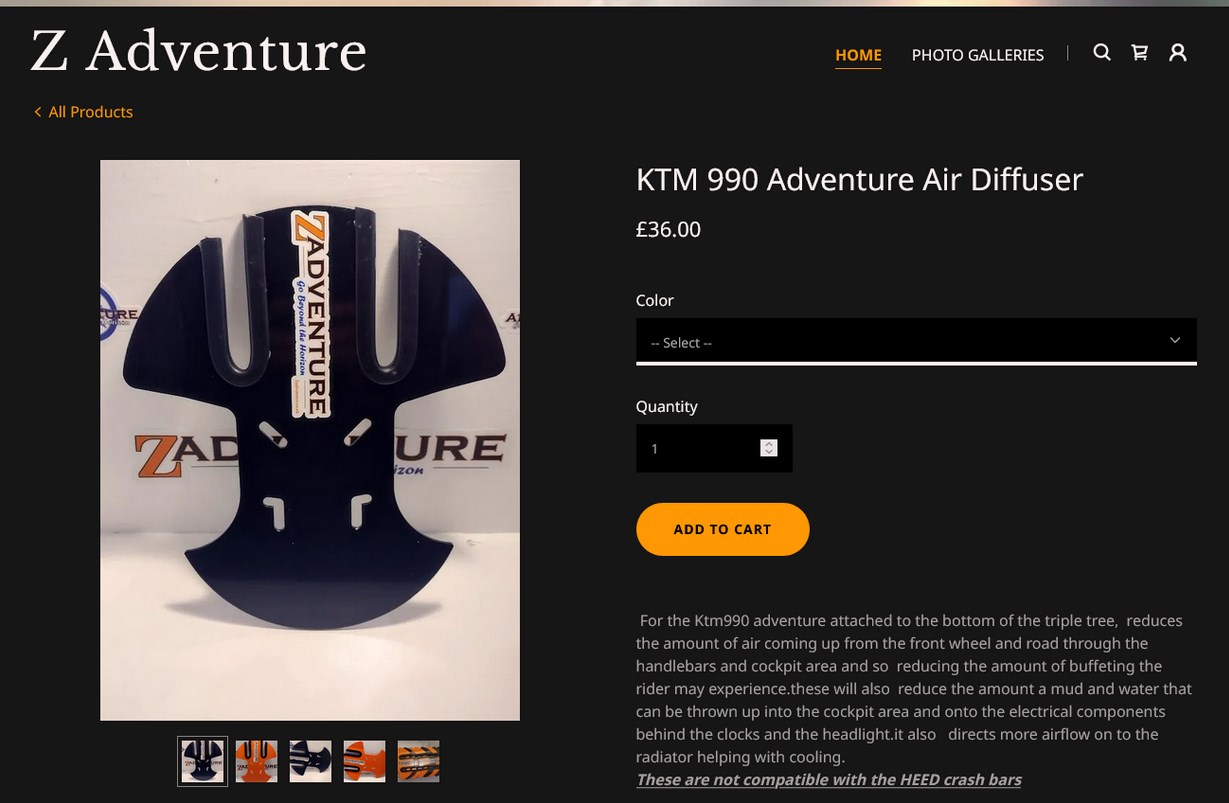Decrease quantity with the down stepper arrow
1229x803 pixels.
[x=768, y=452]
